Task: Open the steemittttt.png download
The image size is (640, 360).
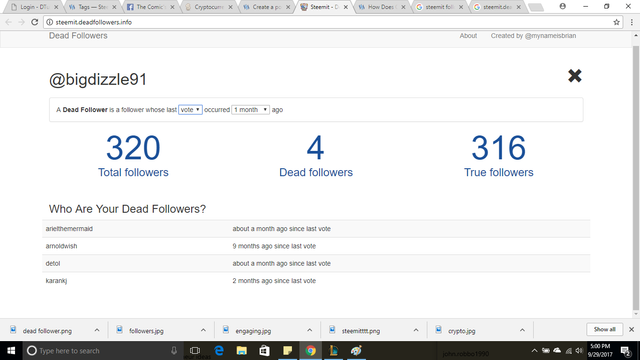Action: pyautogui.click(x=361, y=331)
